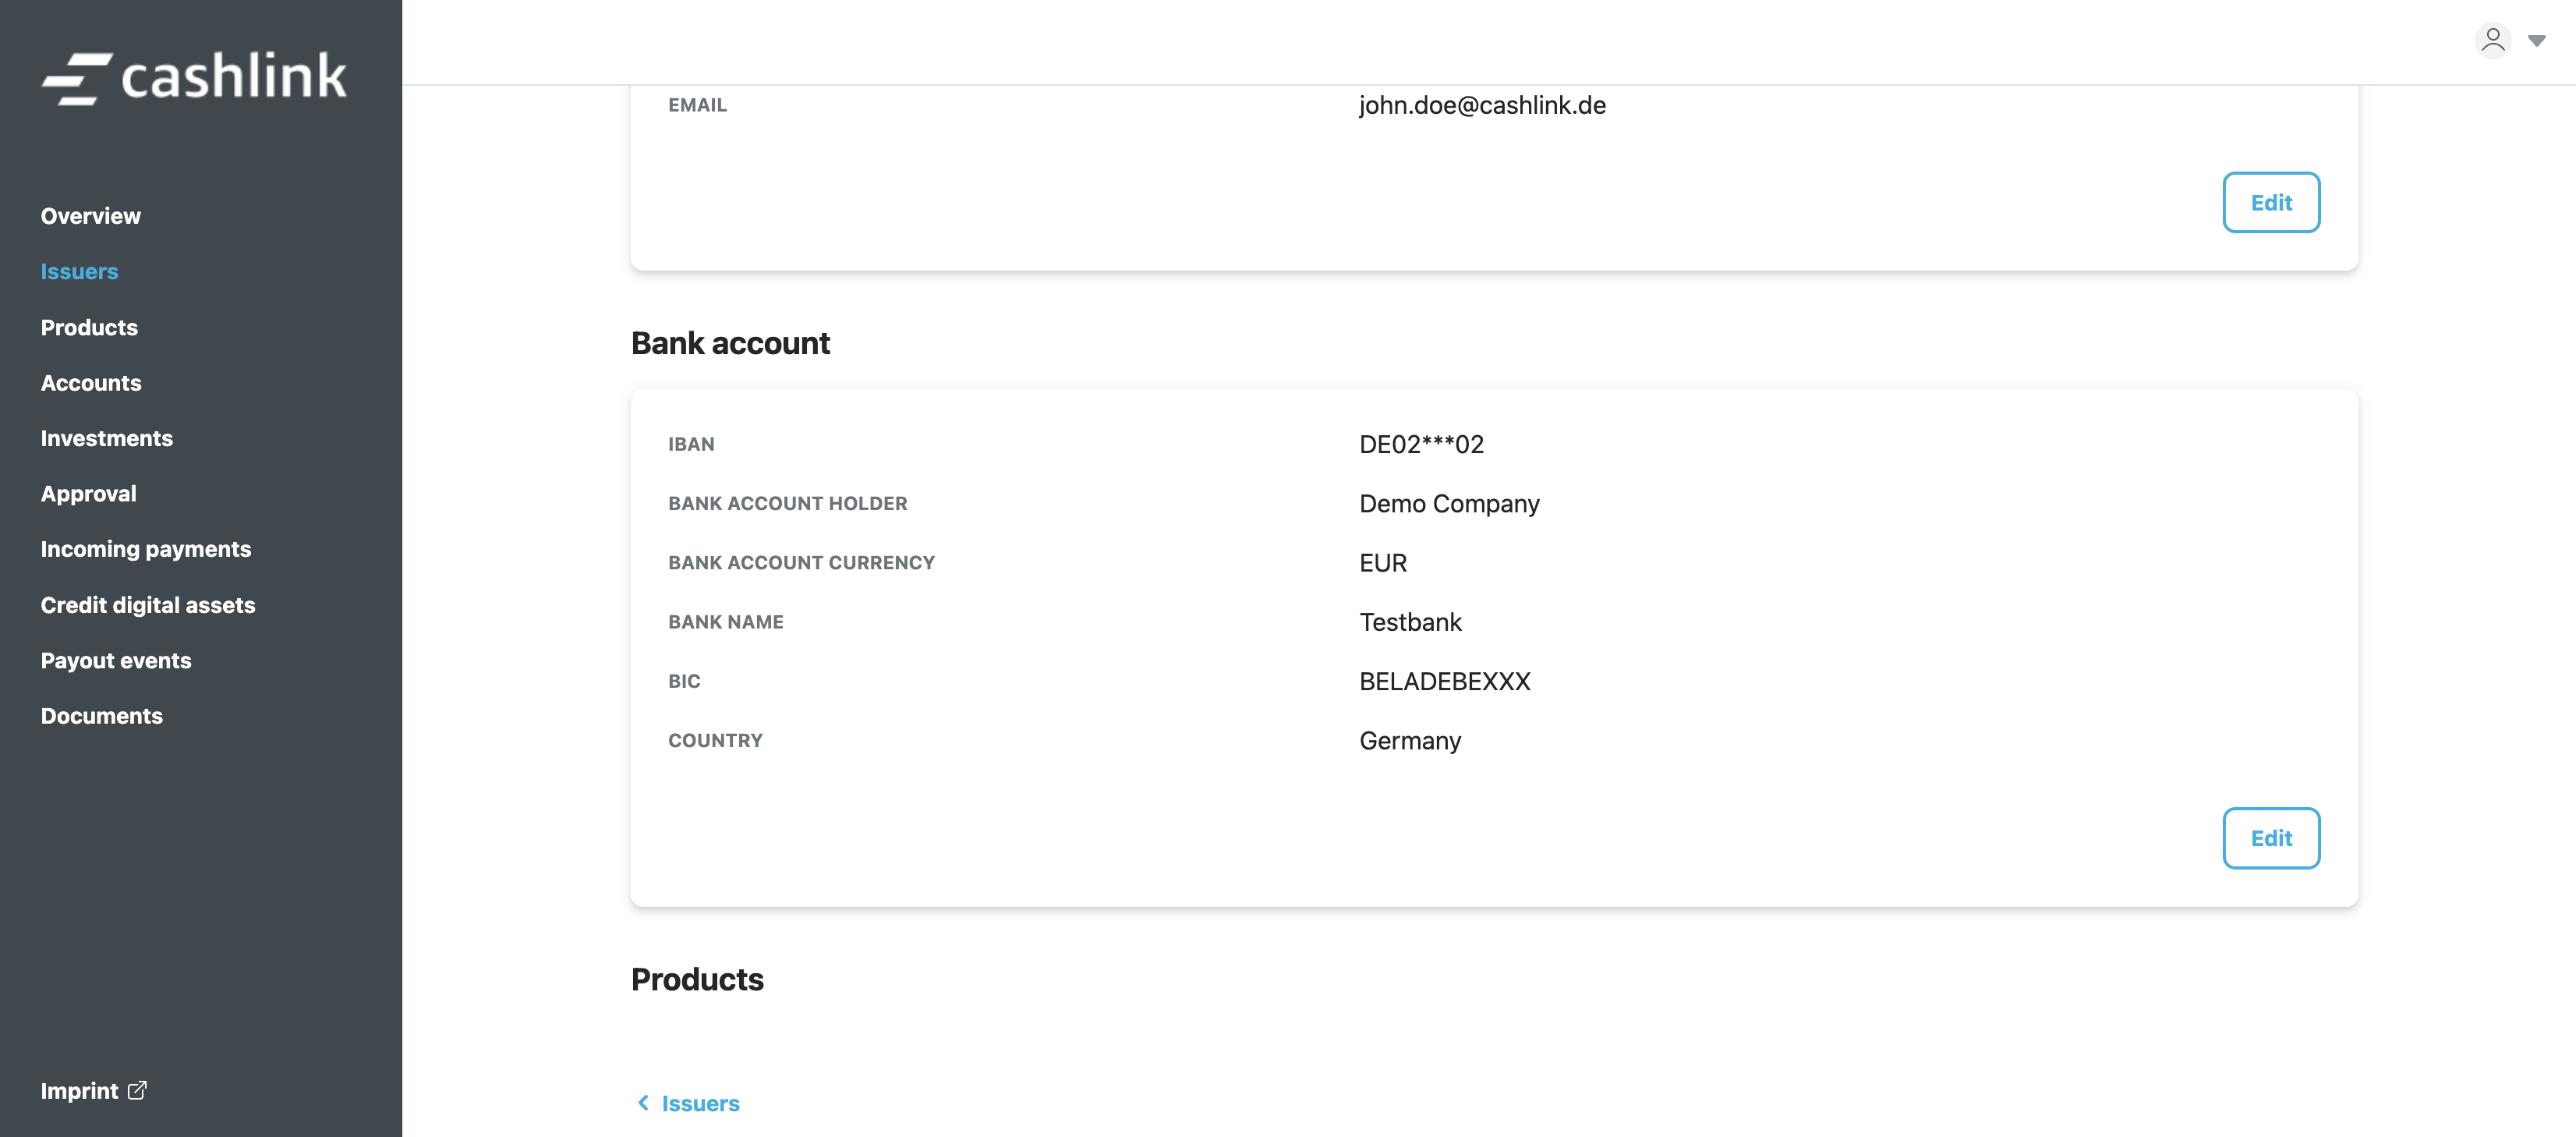The image size is (2576, 1137).
Task: Edit the bank account details
Action: click(2270, 838)
